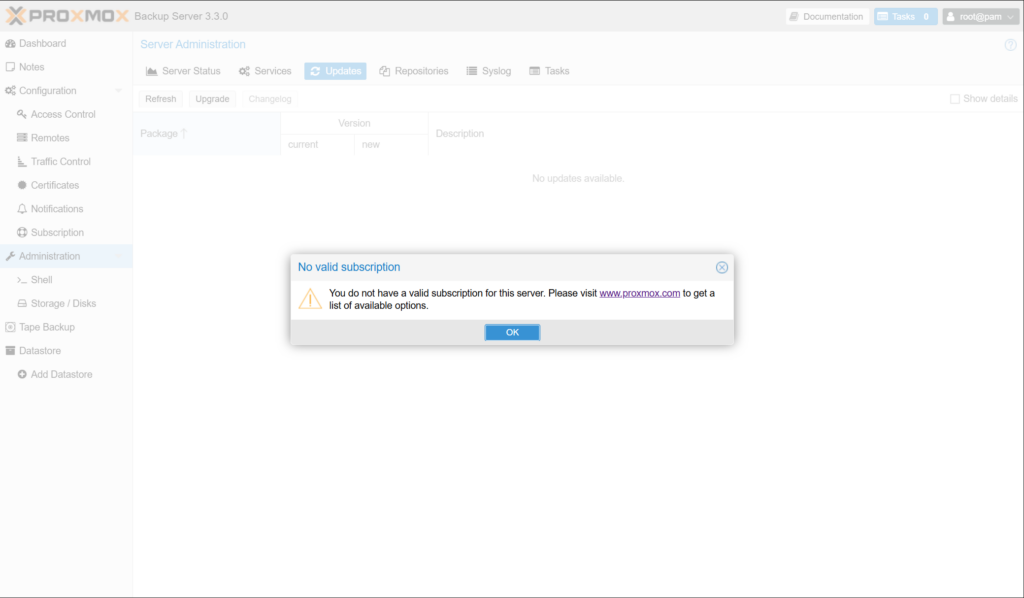Switch to the Repositories tab
The width and height of the screenshot is (1024, 598).
[413, 71]
